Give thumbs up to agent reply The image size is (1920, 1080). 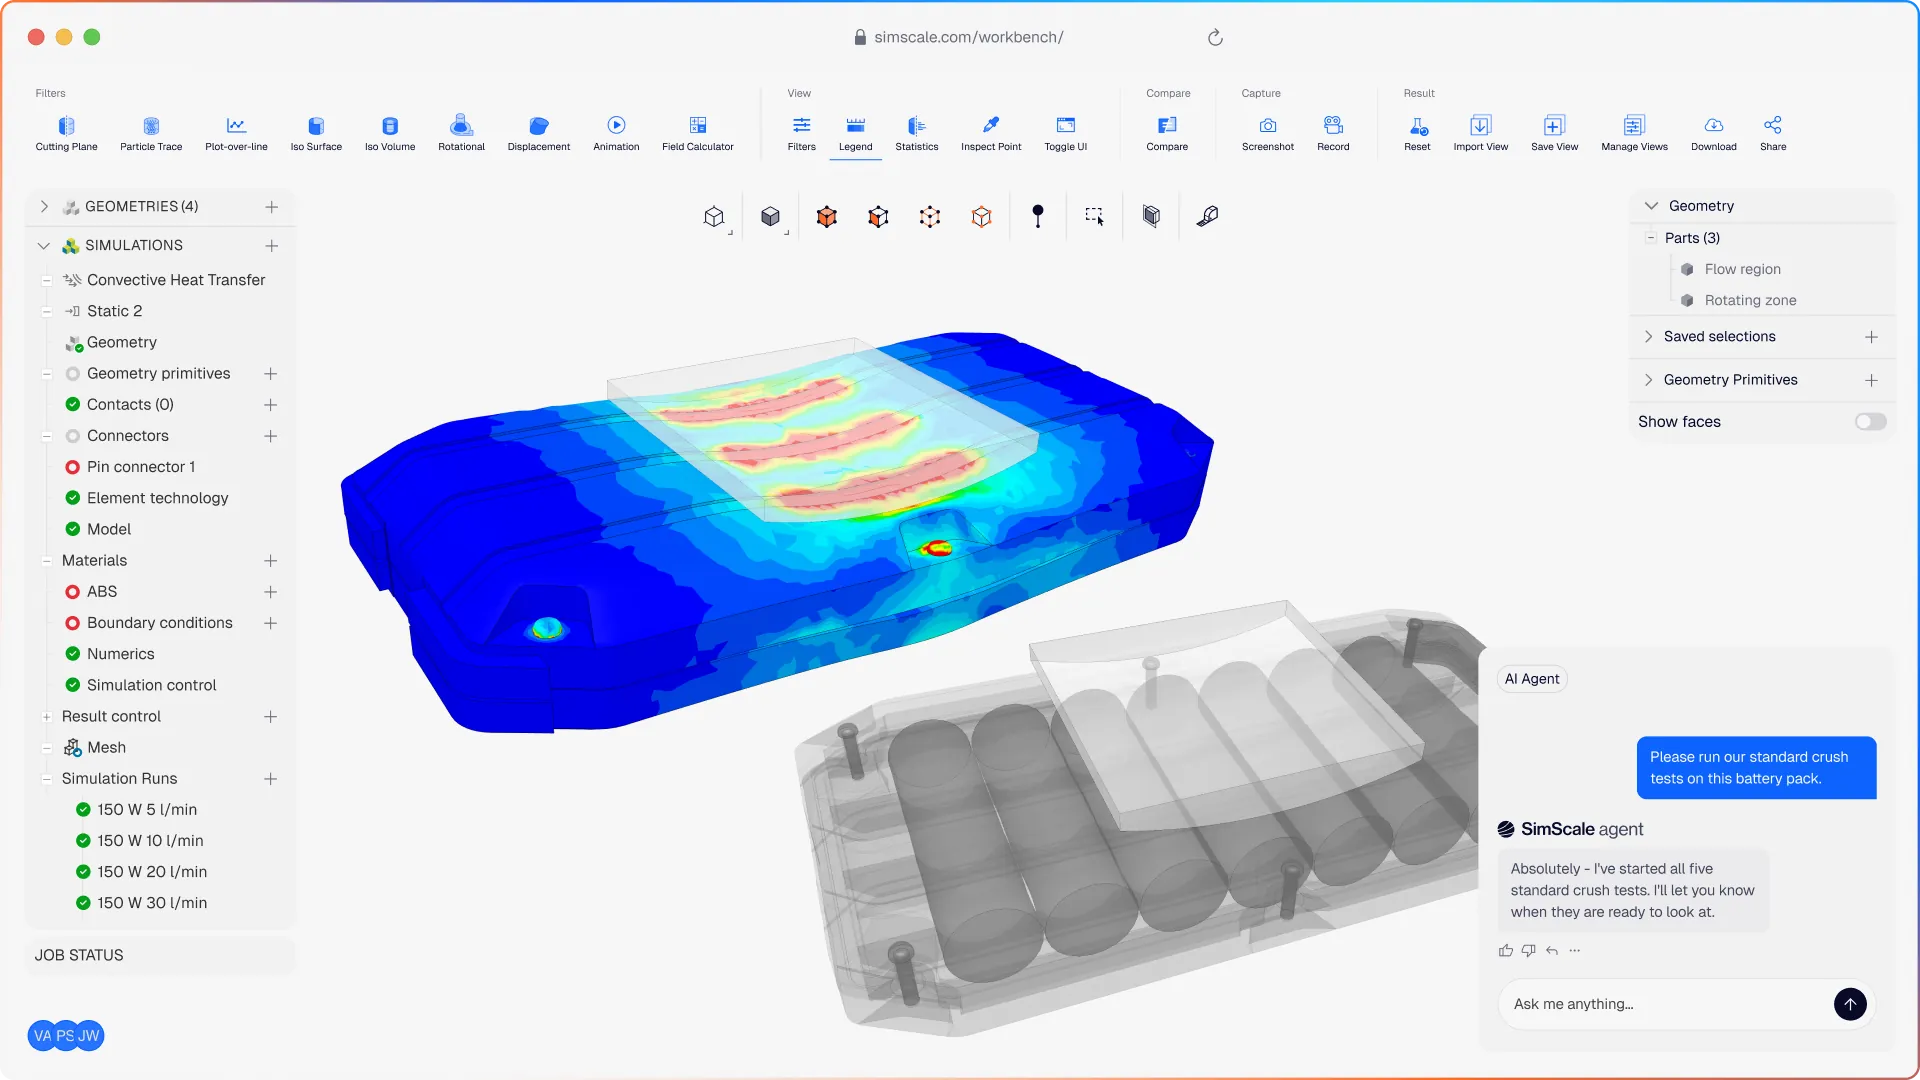[x=1506, y=951]
